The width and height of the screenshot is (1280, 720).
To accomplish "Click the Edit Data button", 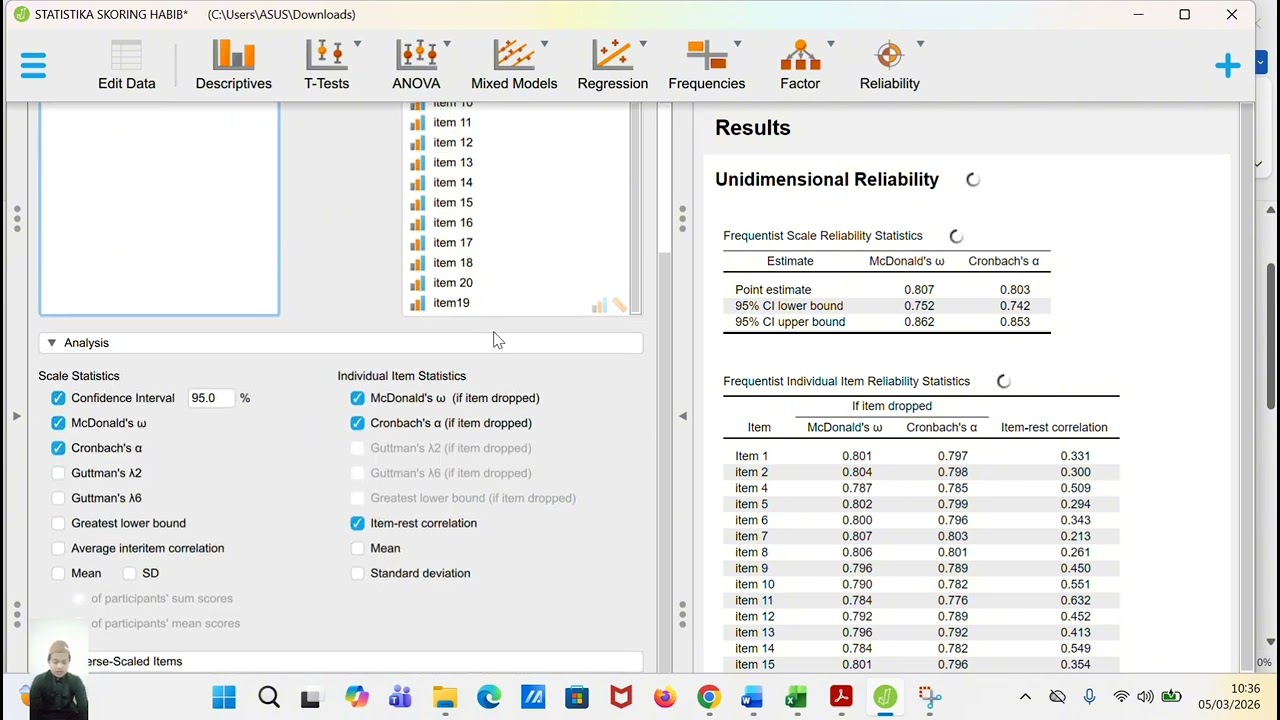I will coord(127,66).
